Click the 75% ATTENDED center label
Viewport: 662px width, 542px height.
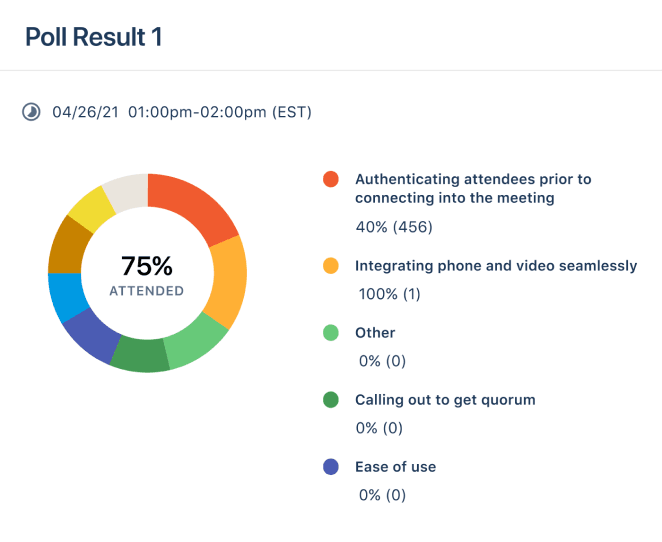[x=147, y=275]
